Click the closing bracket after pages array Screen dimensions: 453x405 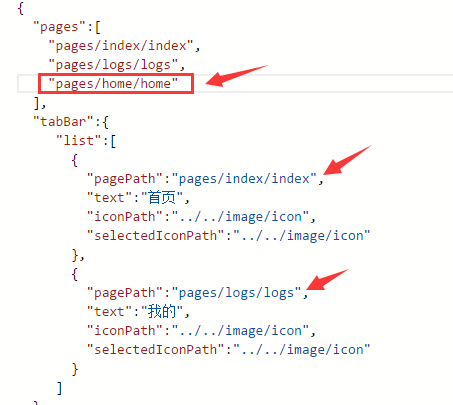click(x=37, y=103)
